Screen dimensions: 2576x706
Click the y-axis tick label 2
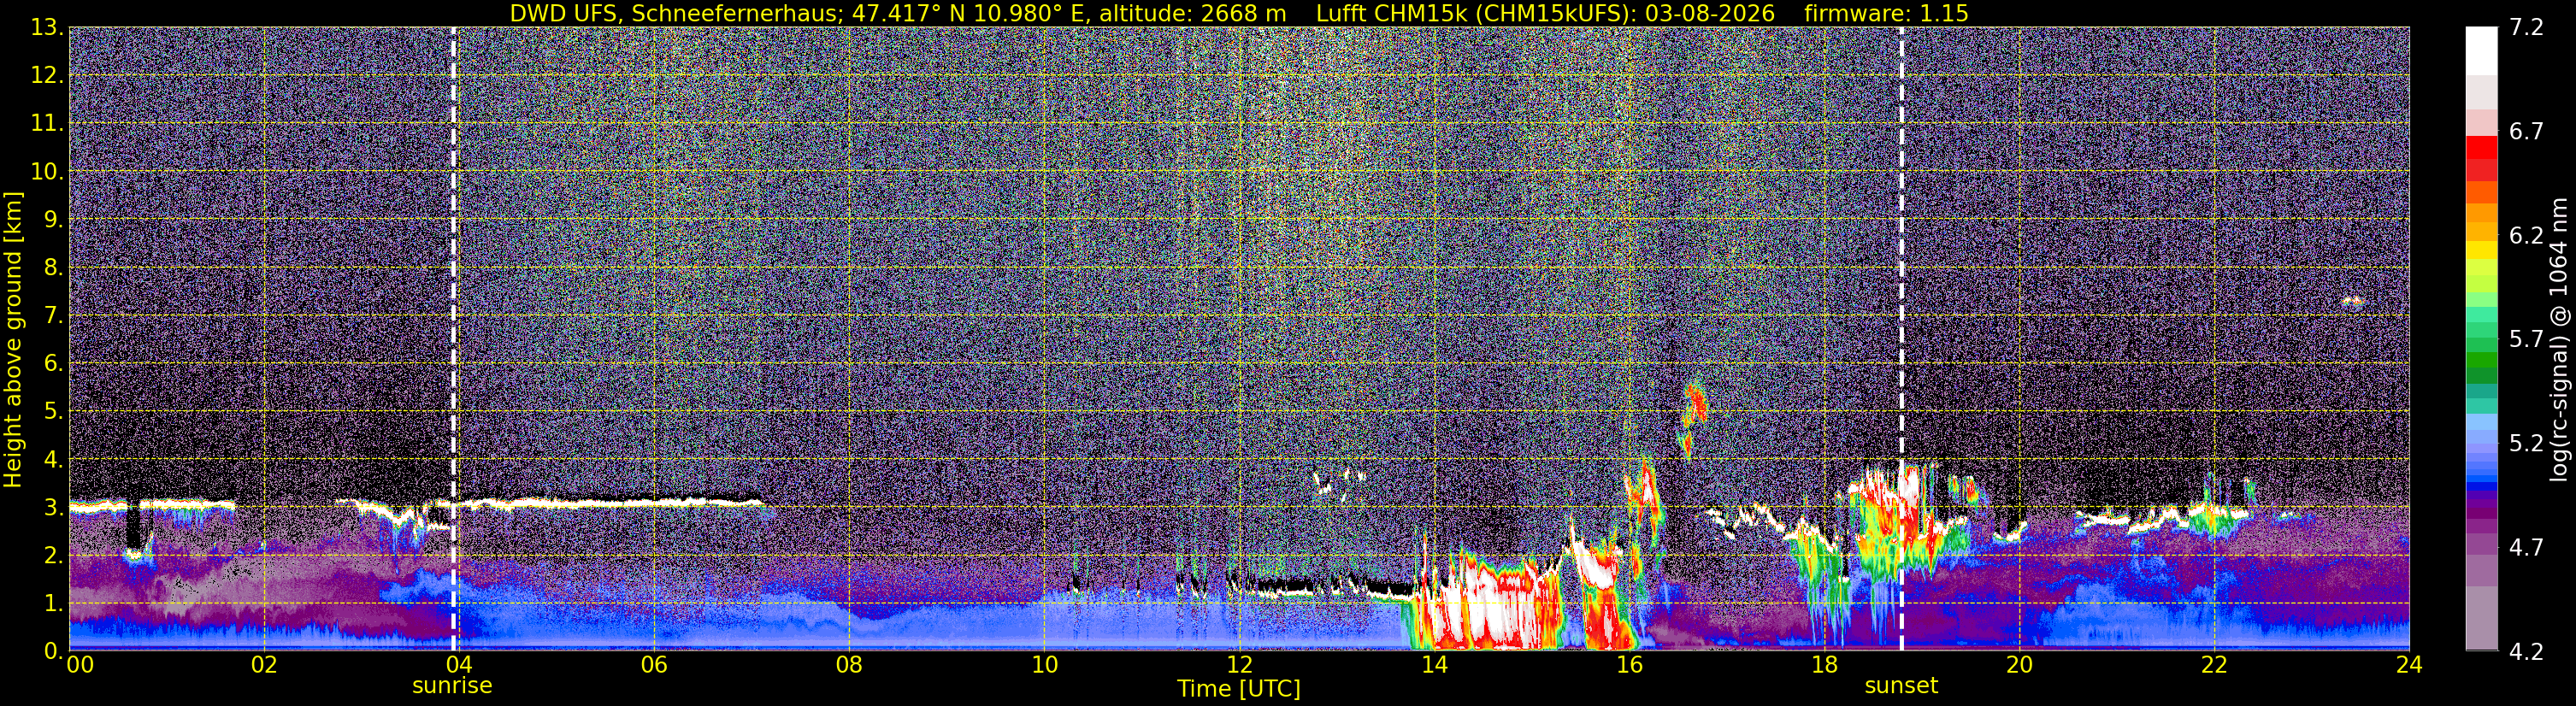coord(54,556)
